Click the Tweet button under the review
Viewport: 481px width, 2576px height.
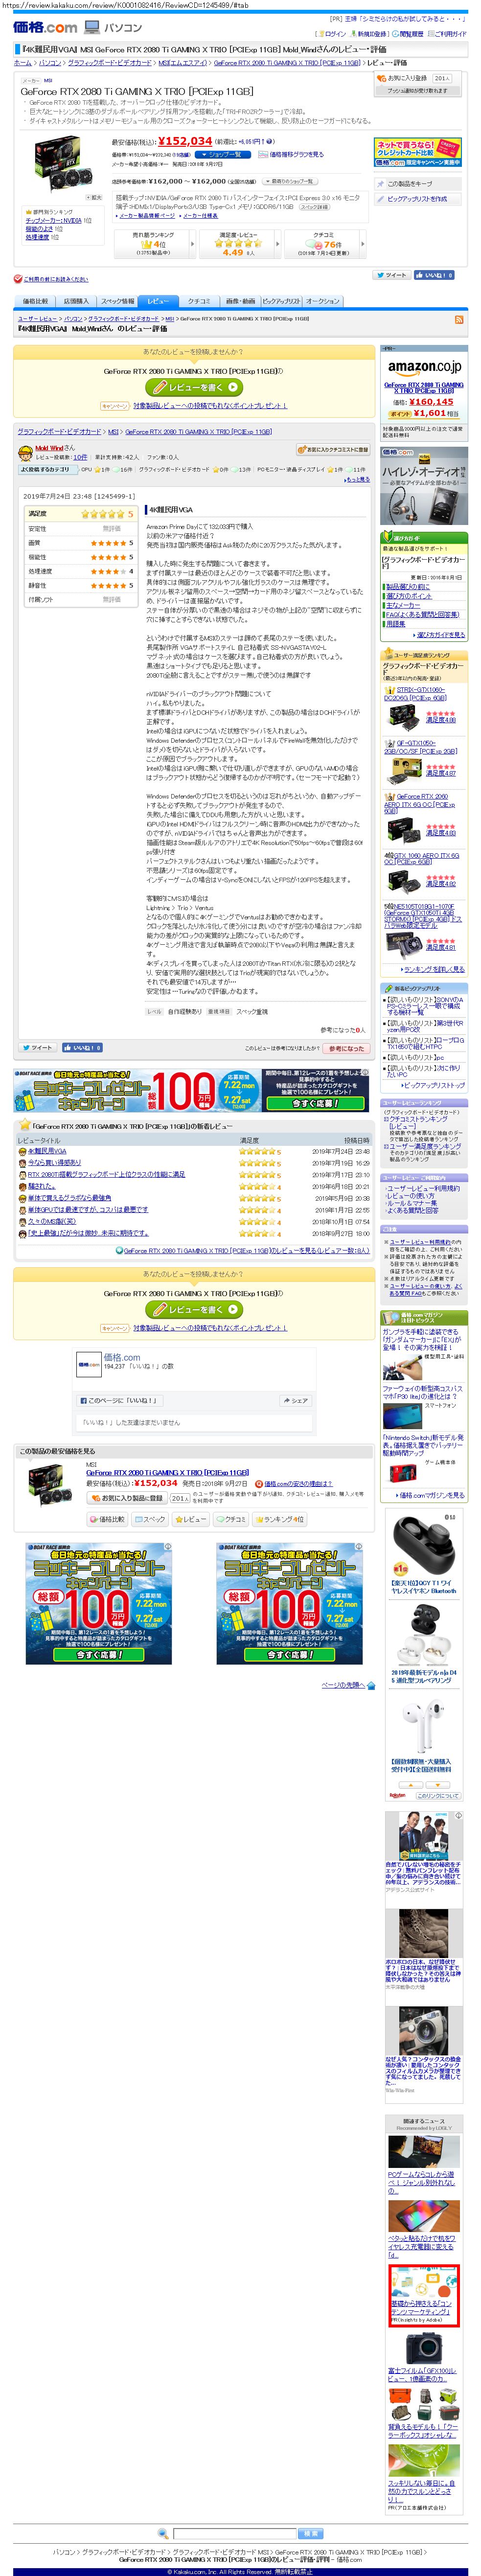click(x=38, y=1048)
